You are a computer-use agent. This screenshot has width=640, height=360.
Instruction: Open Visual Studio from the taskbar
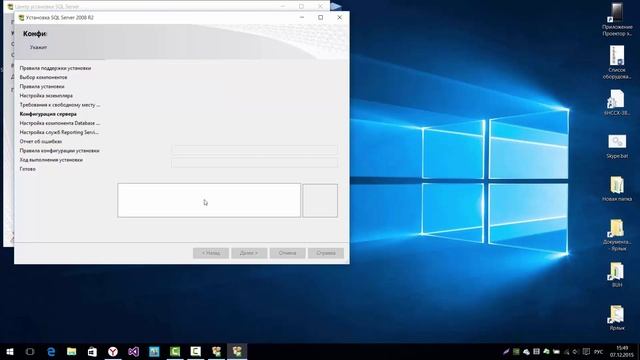(133, 351)
